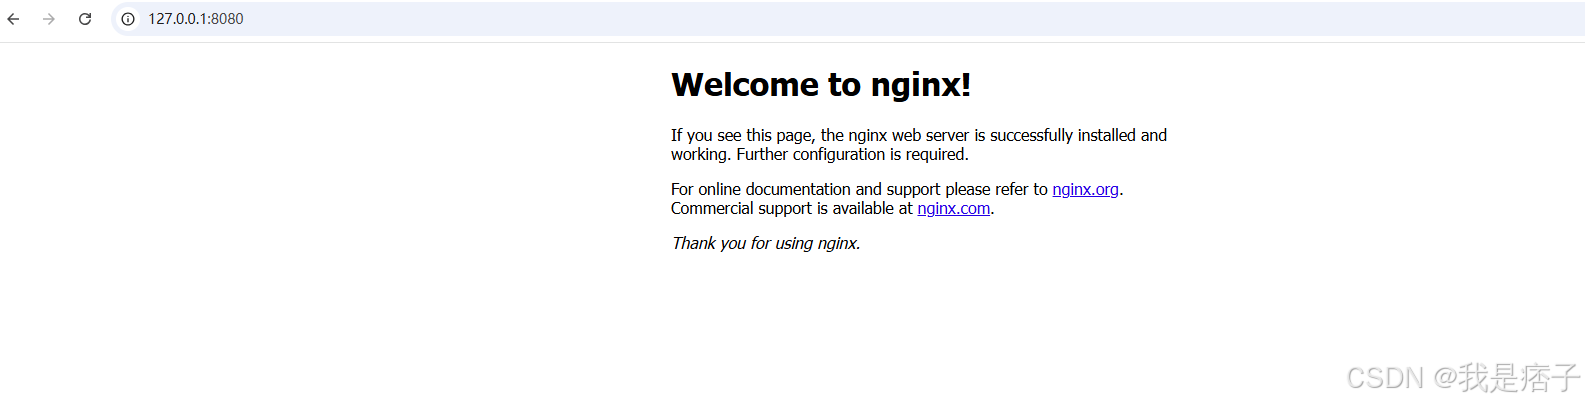
Task: Click the browser forward arrow
Action: tap(49, 19)
